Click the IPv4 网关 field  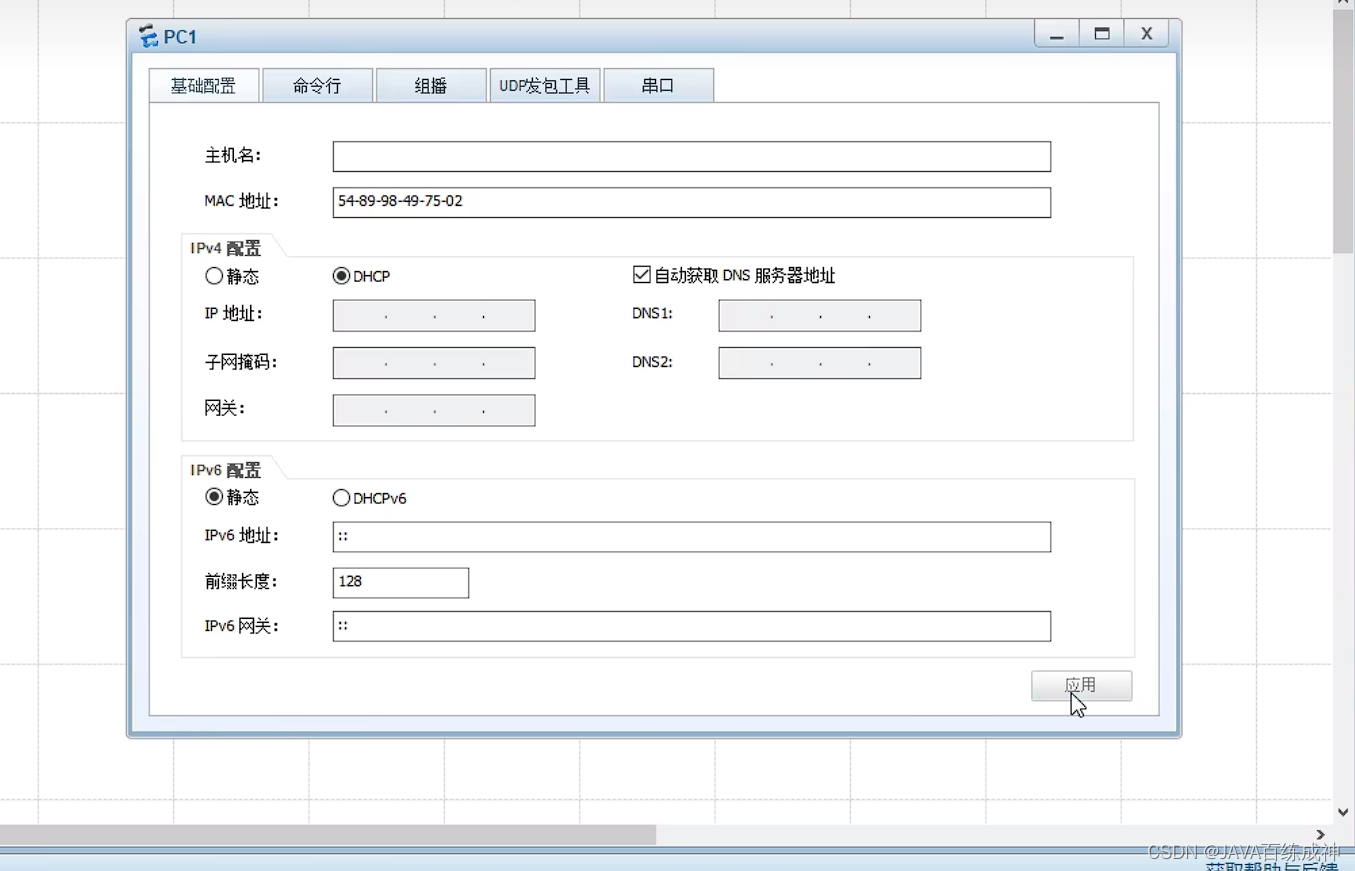(x=434, y=410)
